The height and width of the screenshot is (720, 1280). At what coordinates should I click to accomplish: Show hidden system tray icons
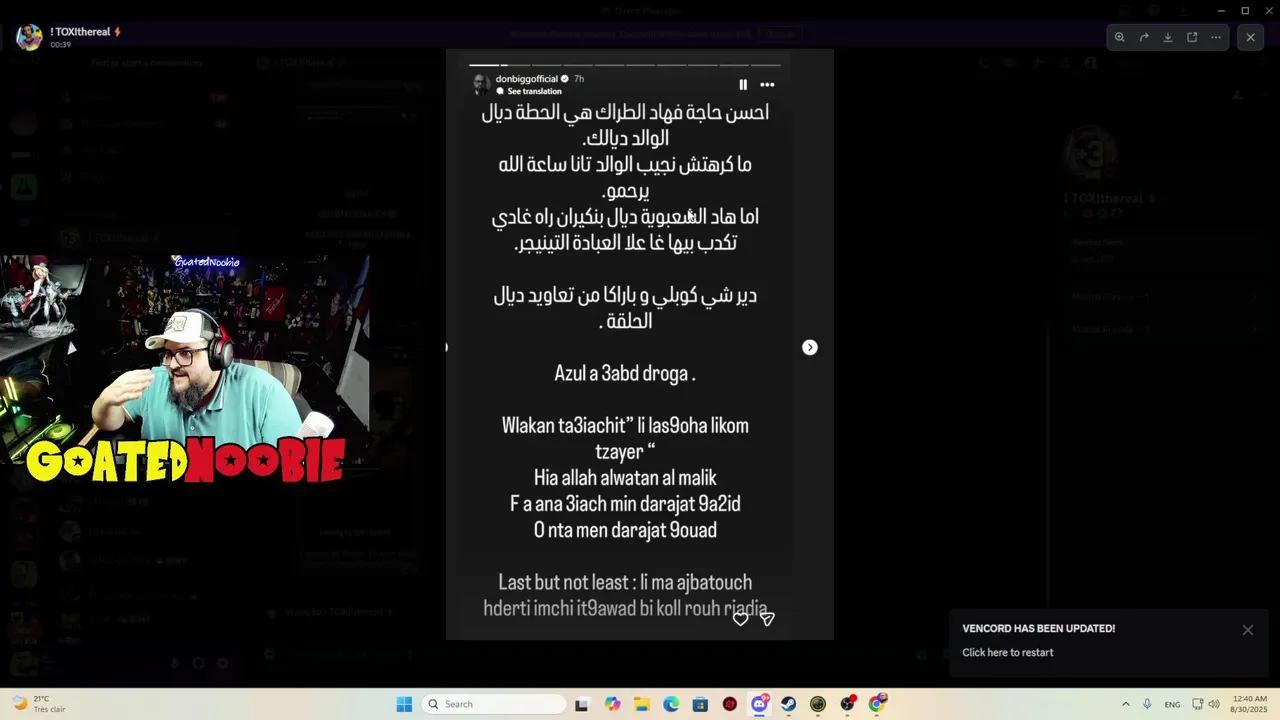pos(1125,704)
